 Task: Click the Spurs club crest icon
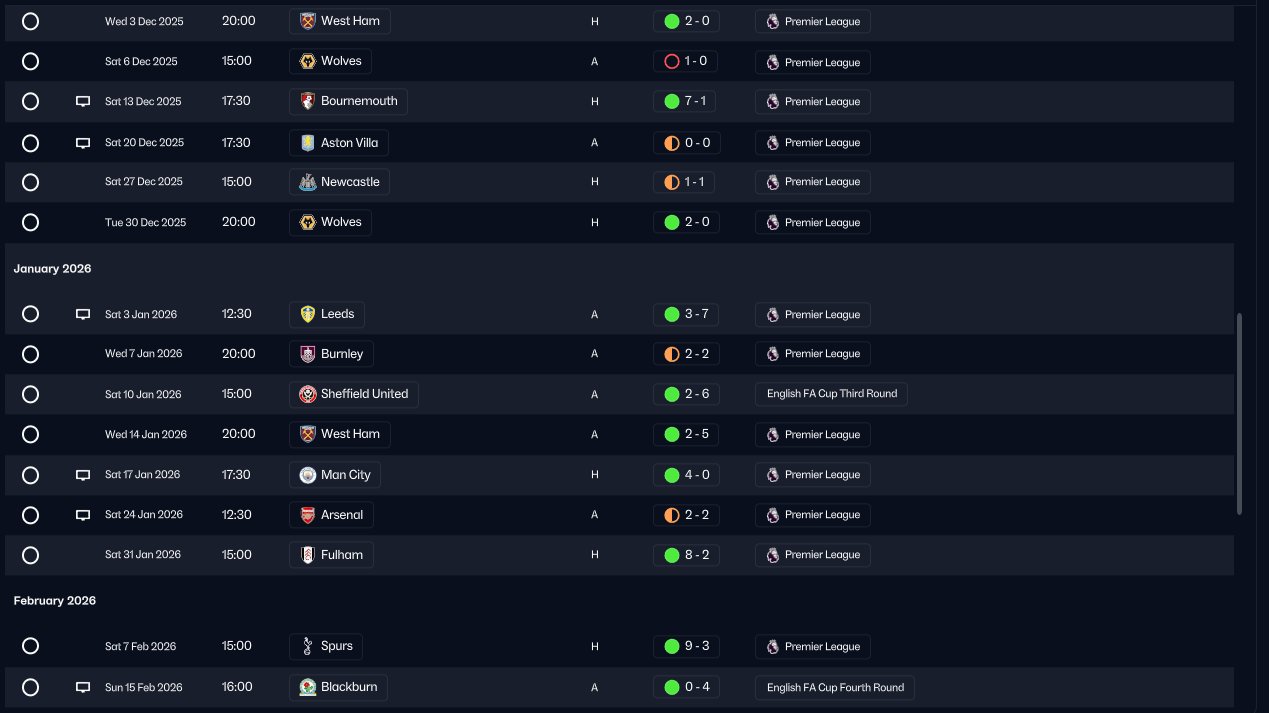pos(307,646)
